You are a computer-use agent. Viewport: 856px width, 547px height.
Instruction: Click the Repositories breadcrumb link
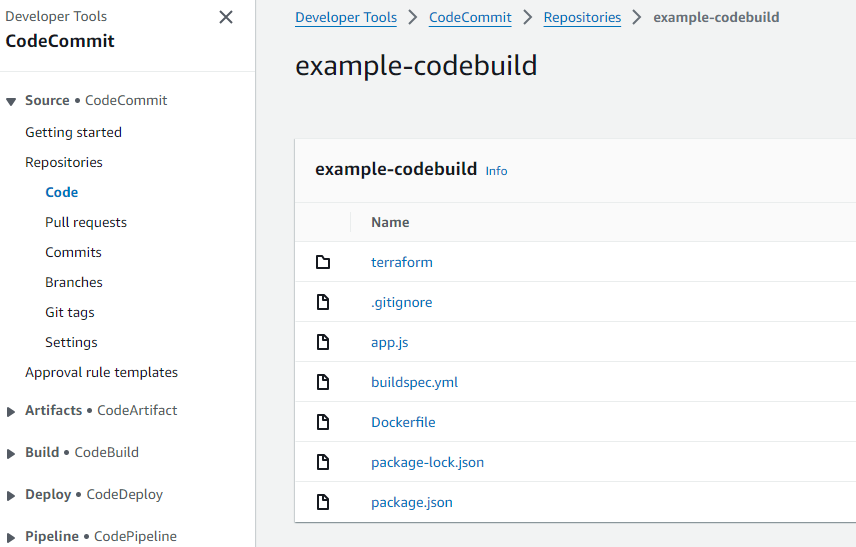point(582,17)
